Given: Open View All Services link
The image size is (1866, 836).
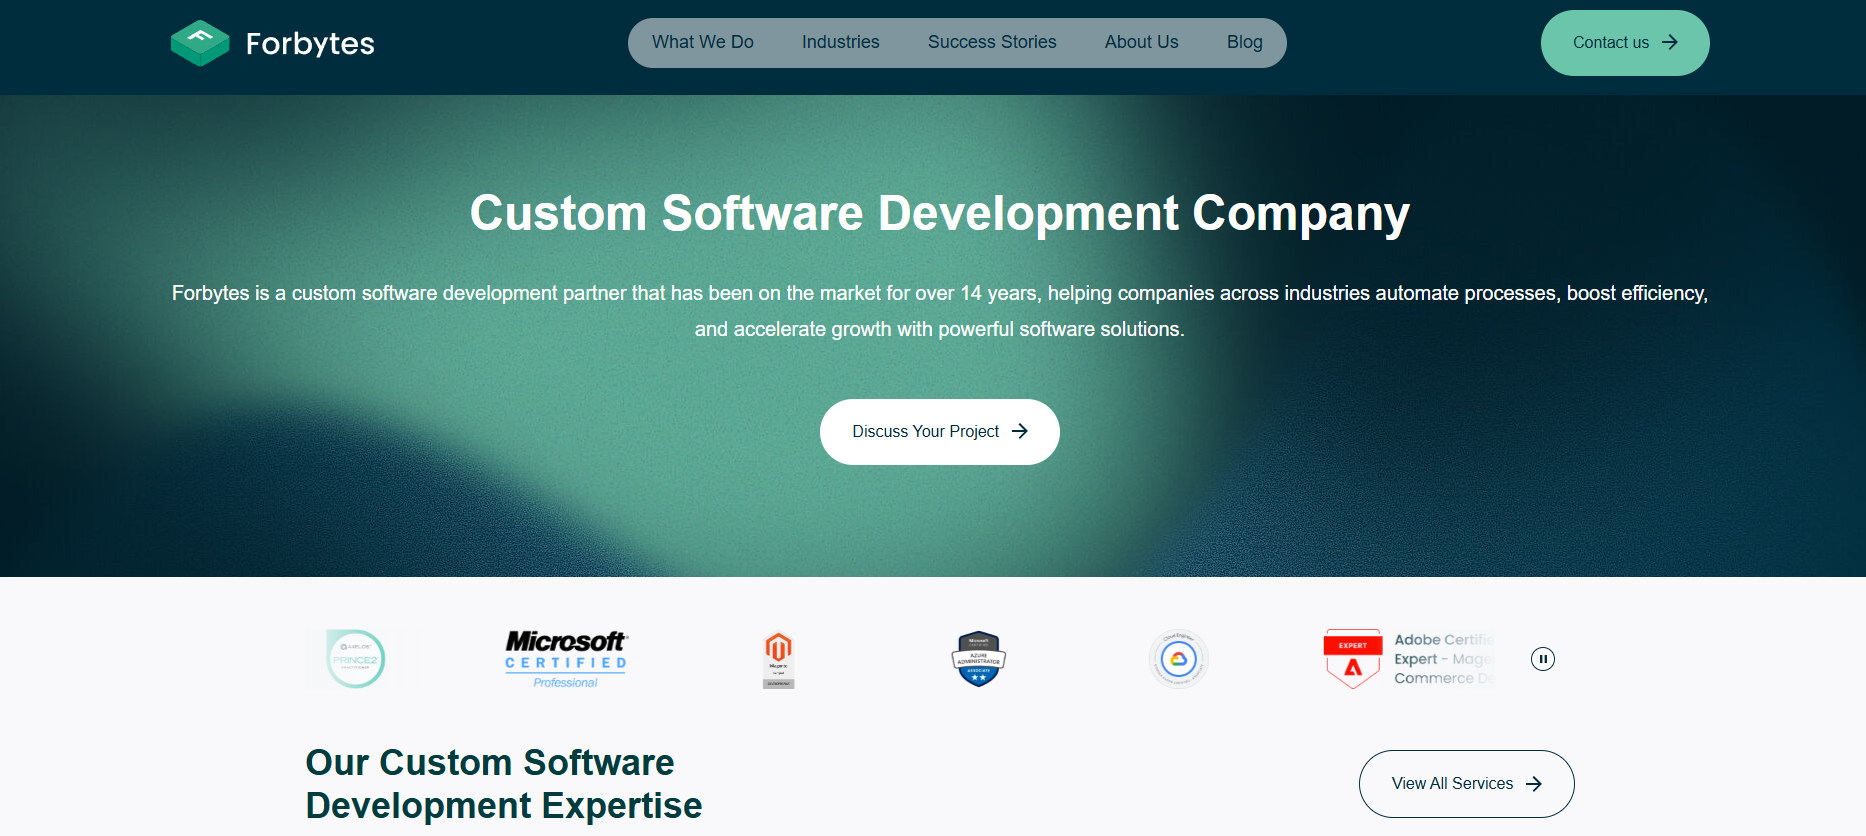Looking at the screenshot, I should [1465, 784].
